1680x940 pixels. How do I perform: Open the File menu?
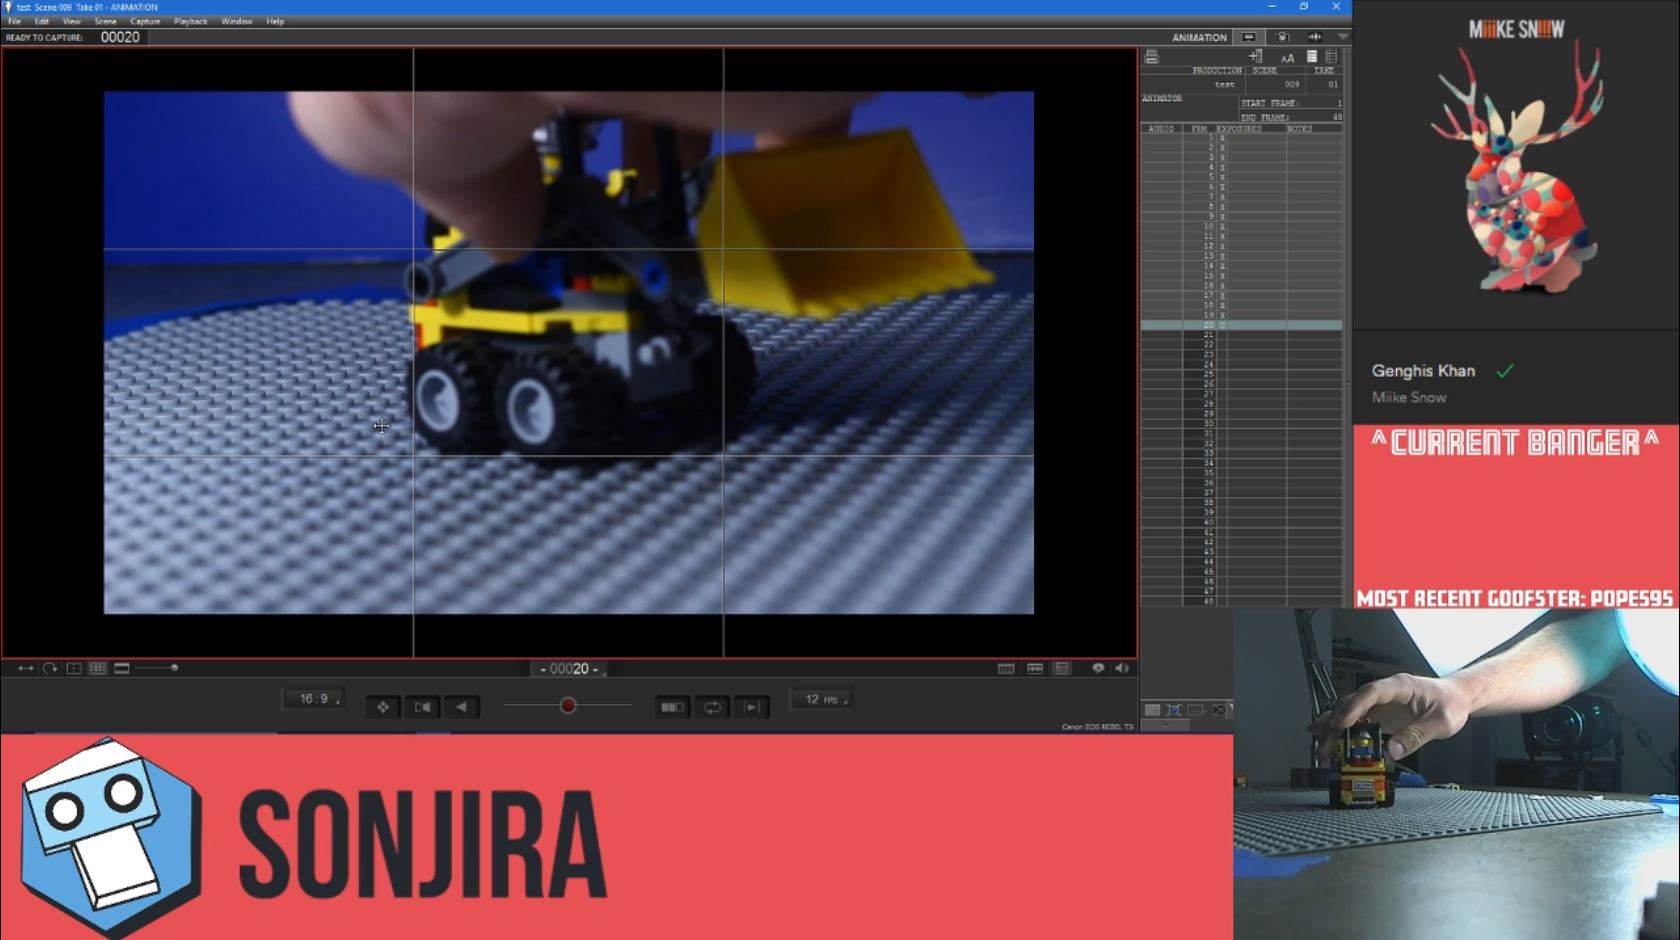15,21
